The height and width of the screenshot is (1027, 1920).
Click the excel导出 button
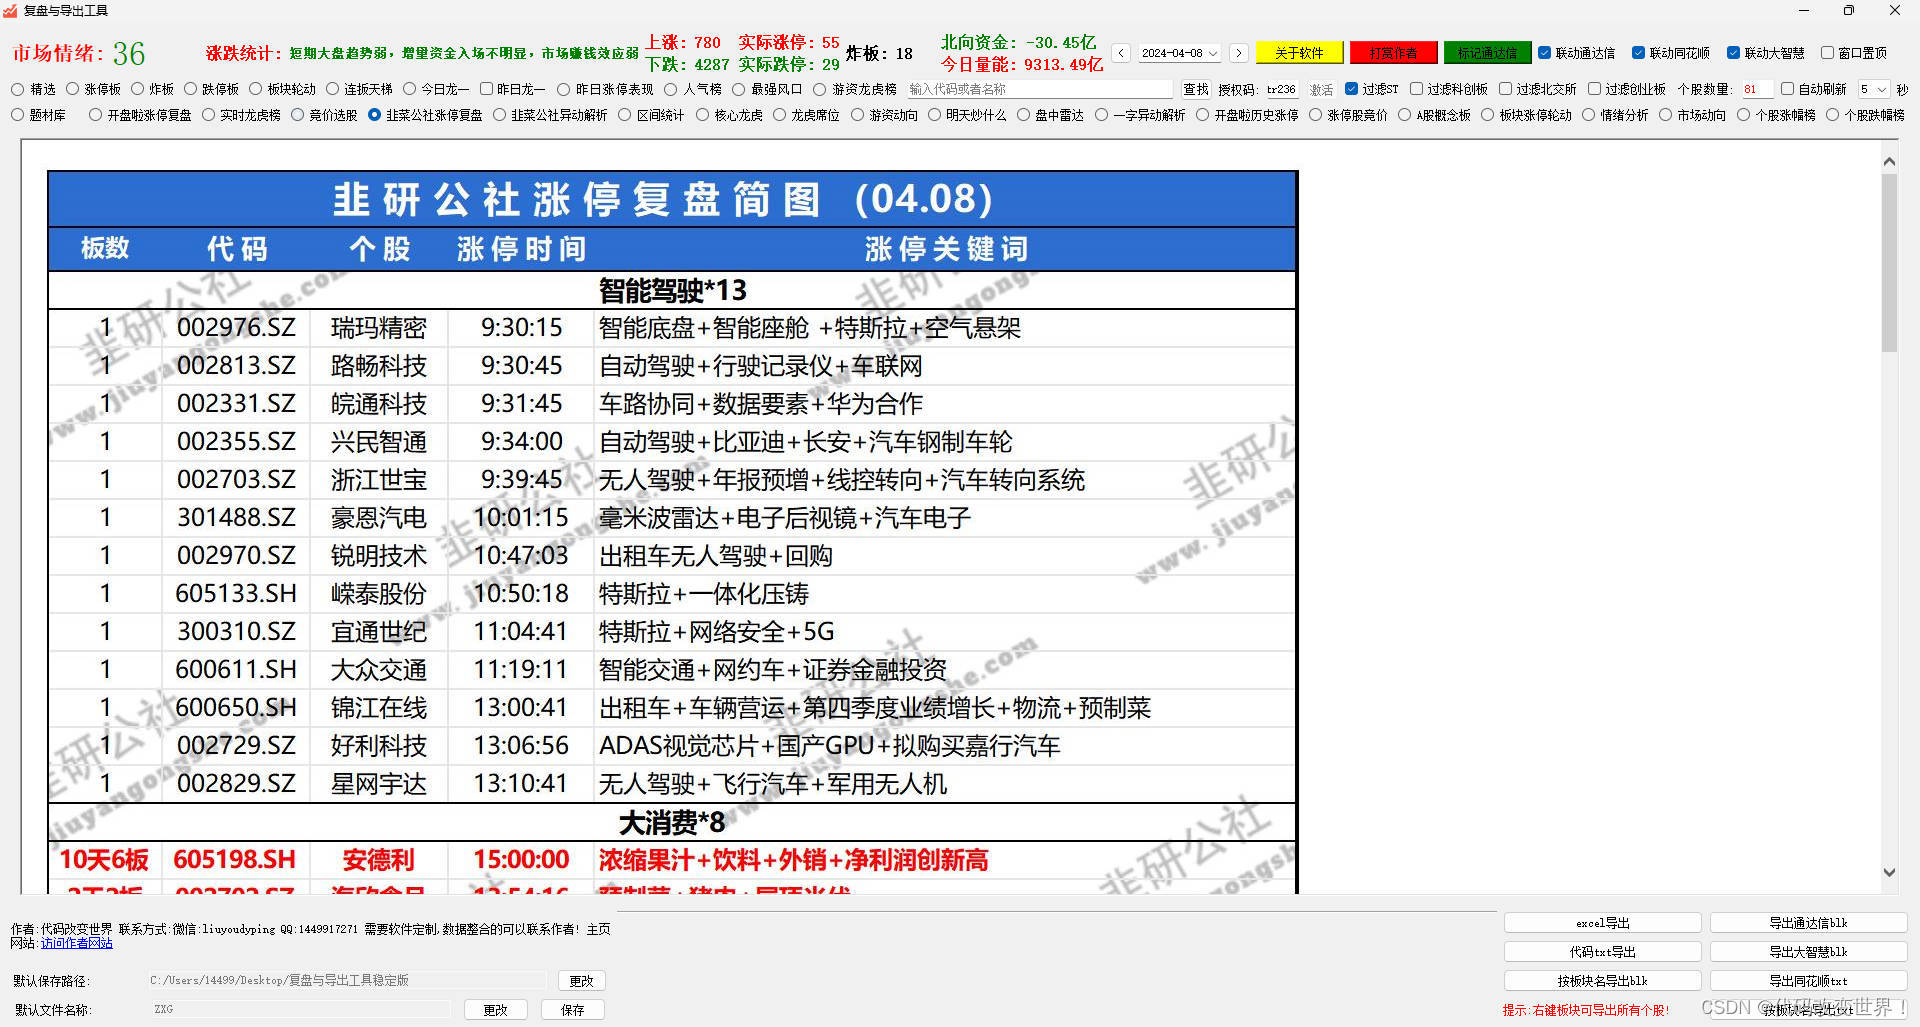coord(1602,923)
